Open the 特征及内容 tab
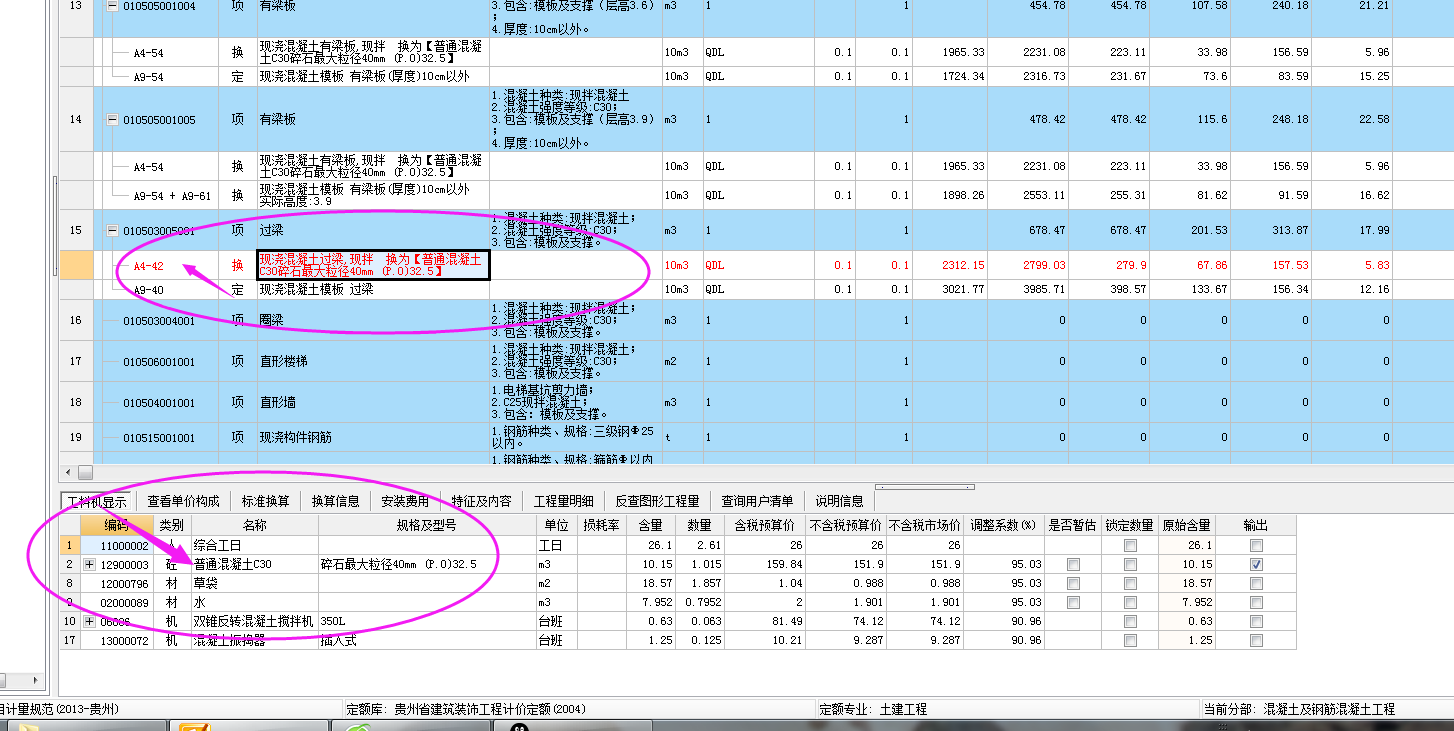The width and height of the screenshot is (1454, 731). (481, 501)
